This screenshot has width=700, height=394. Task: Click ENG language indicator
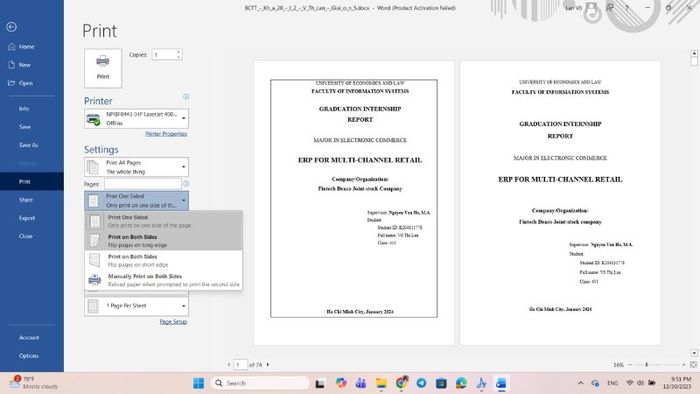click(x=612, y=383)
